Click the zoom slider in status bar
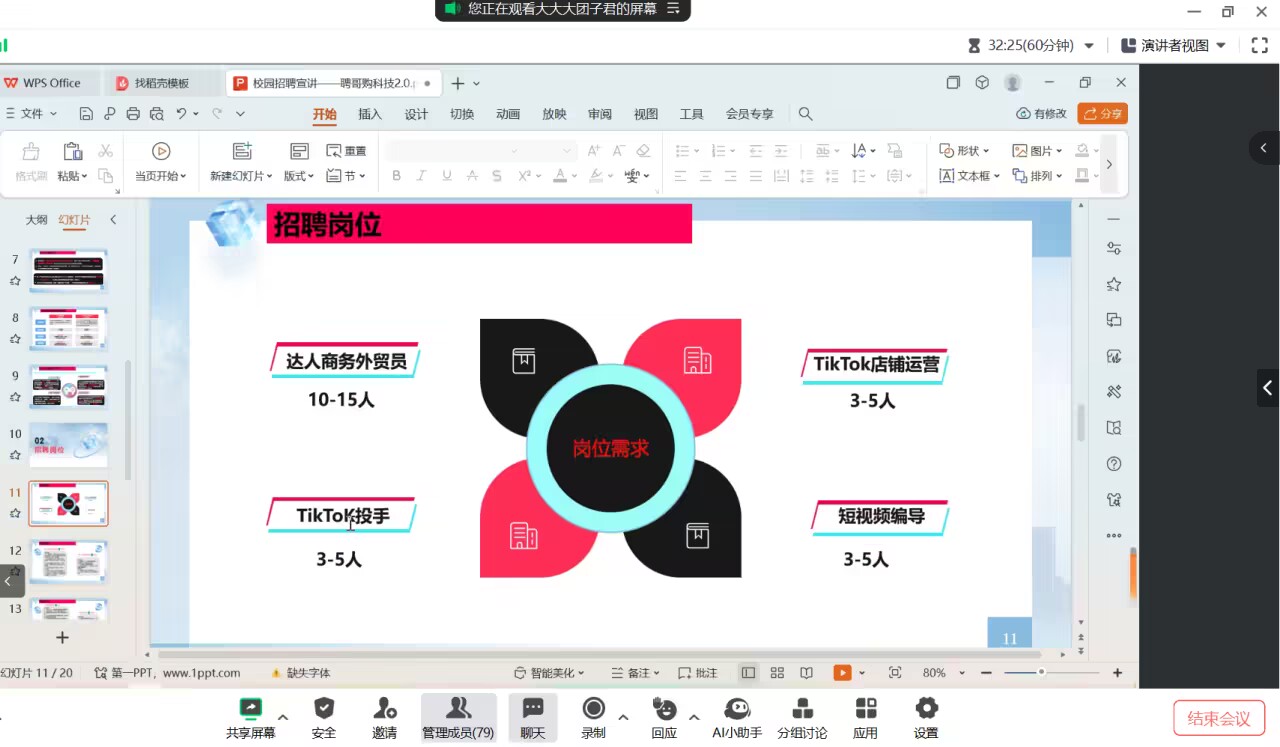Screen dimensions: 1280x747 [x=1041, y=673]
